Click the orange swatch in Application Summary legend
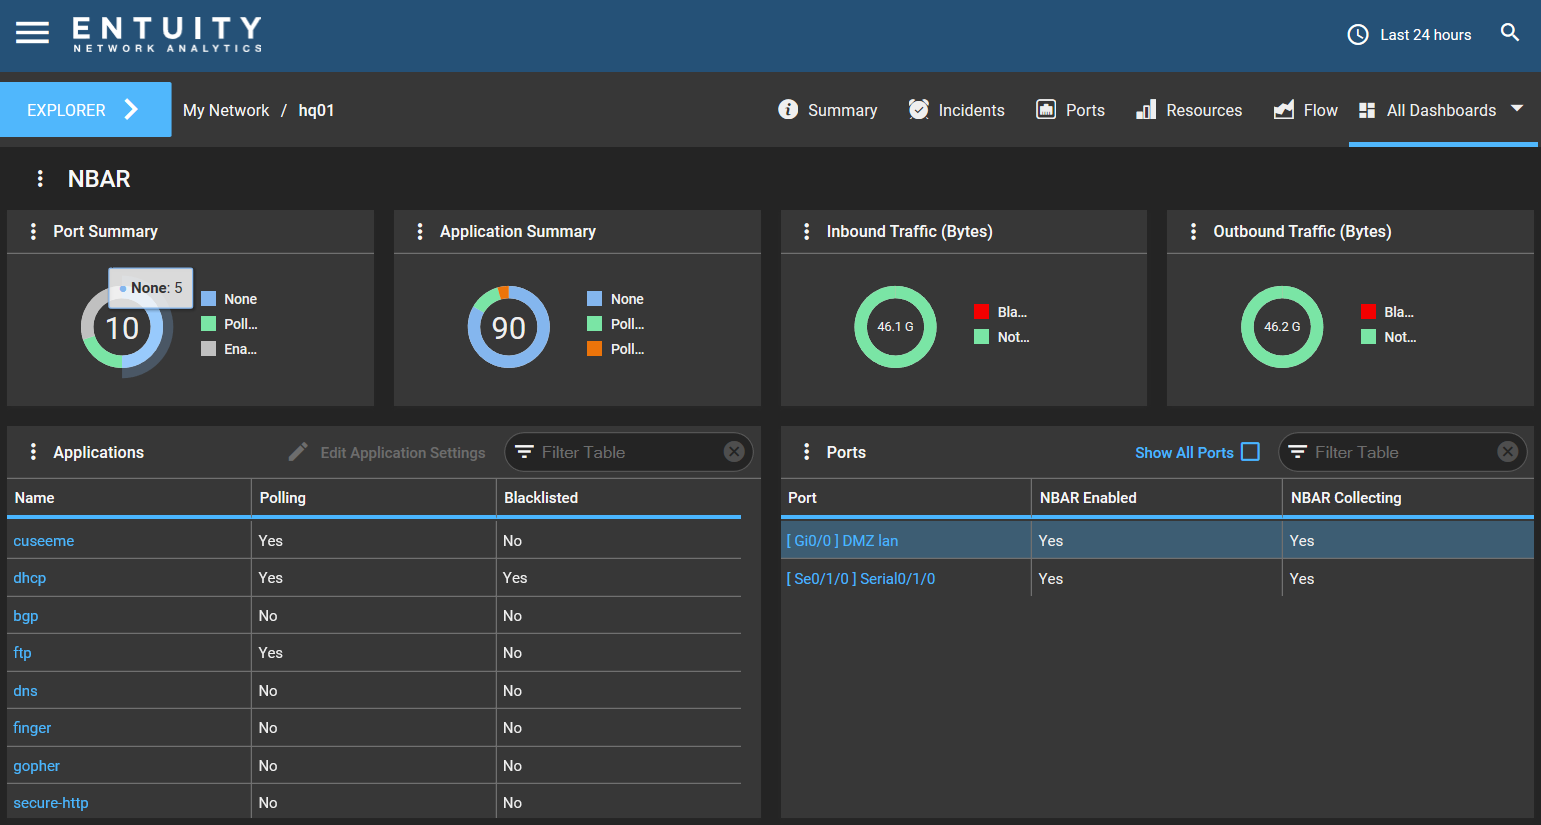 click(594, 348)
